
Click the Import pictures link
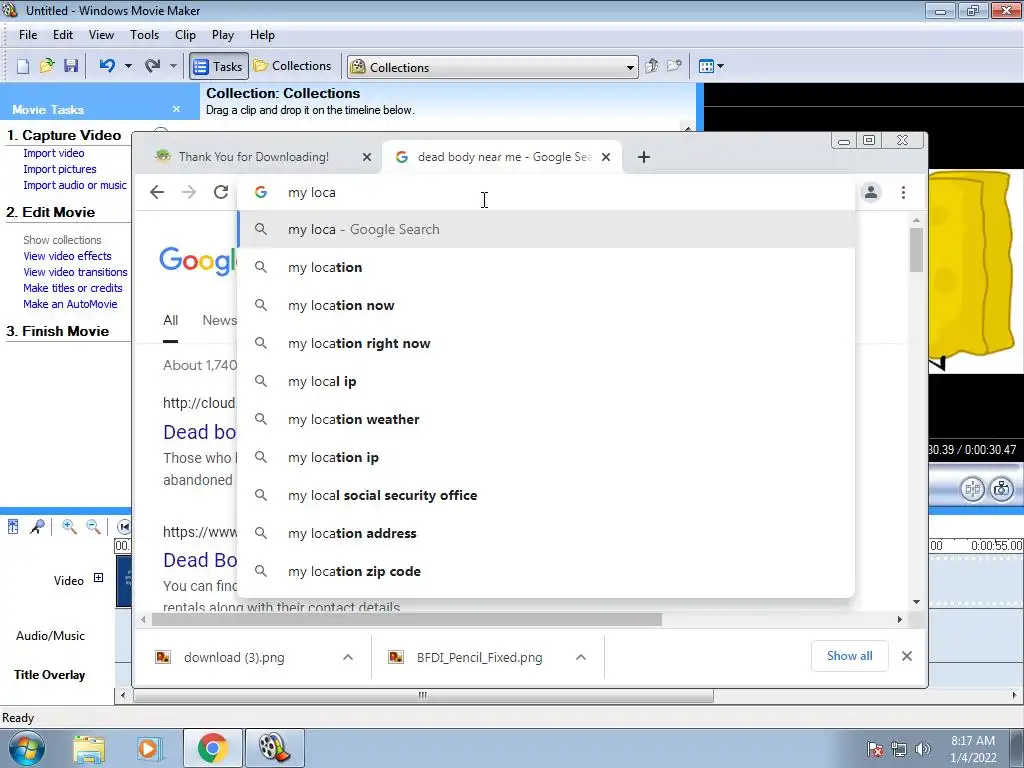point(59,169)
